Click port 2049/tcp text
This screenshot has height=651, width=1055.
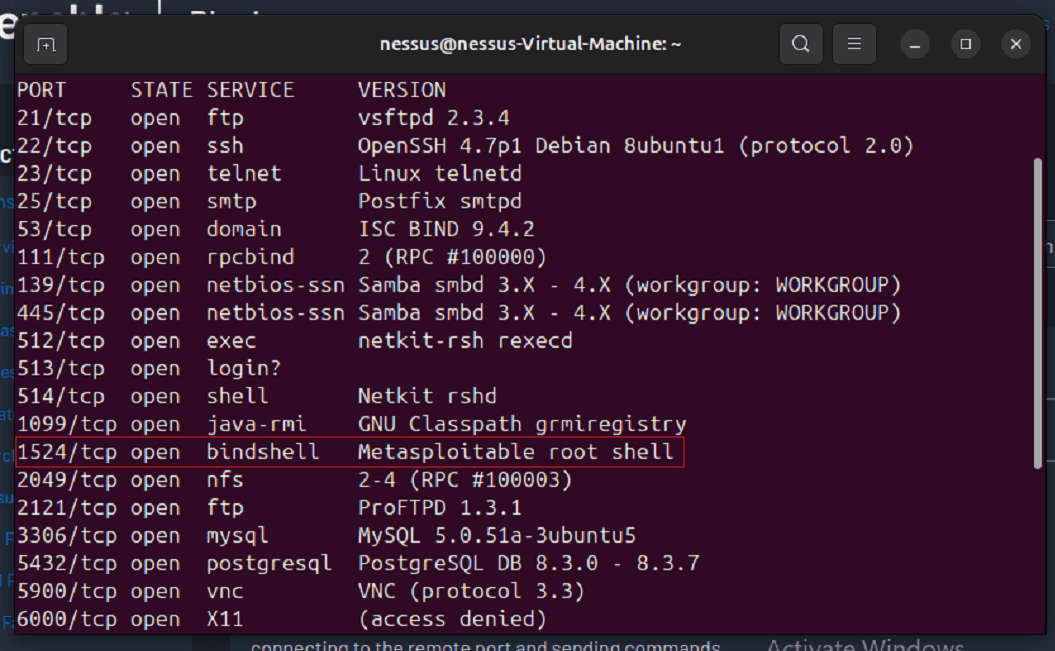67,480
